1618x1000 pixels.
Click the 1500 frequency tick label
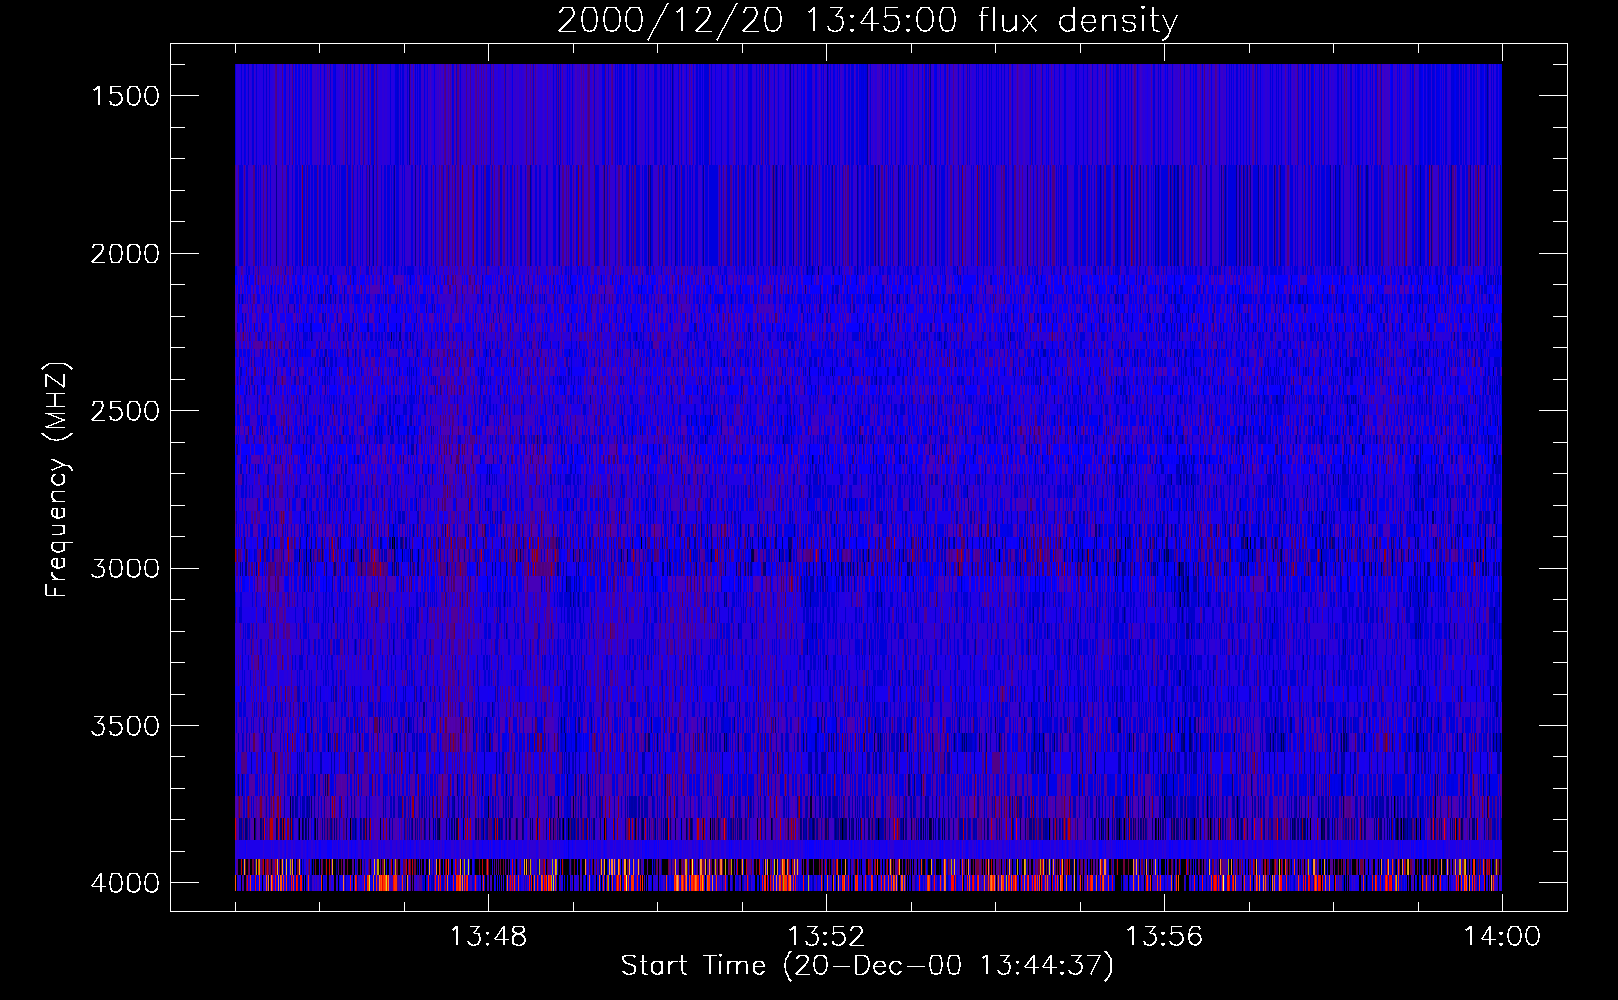[x=125, y=96]
